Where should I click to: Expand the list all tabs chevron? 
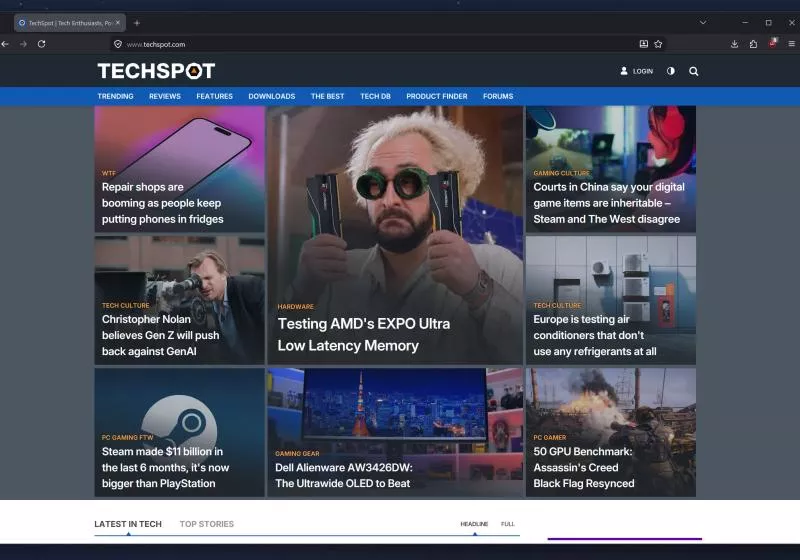(x=703, y=22)
